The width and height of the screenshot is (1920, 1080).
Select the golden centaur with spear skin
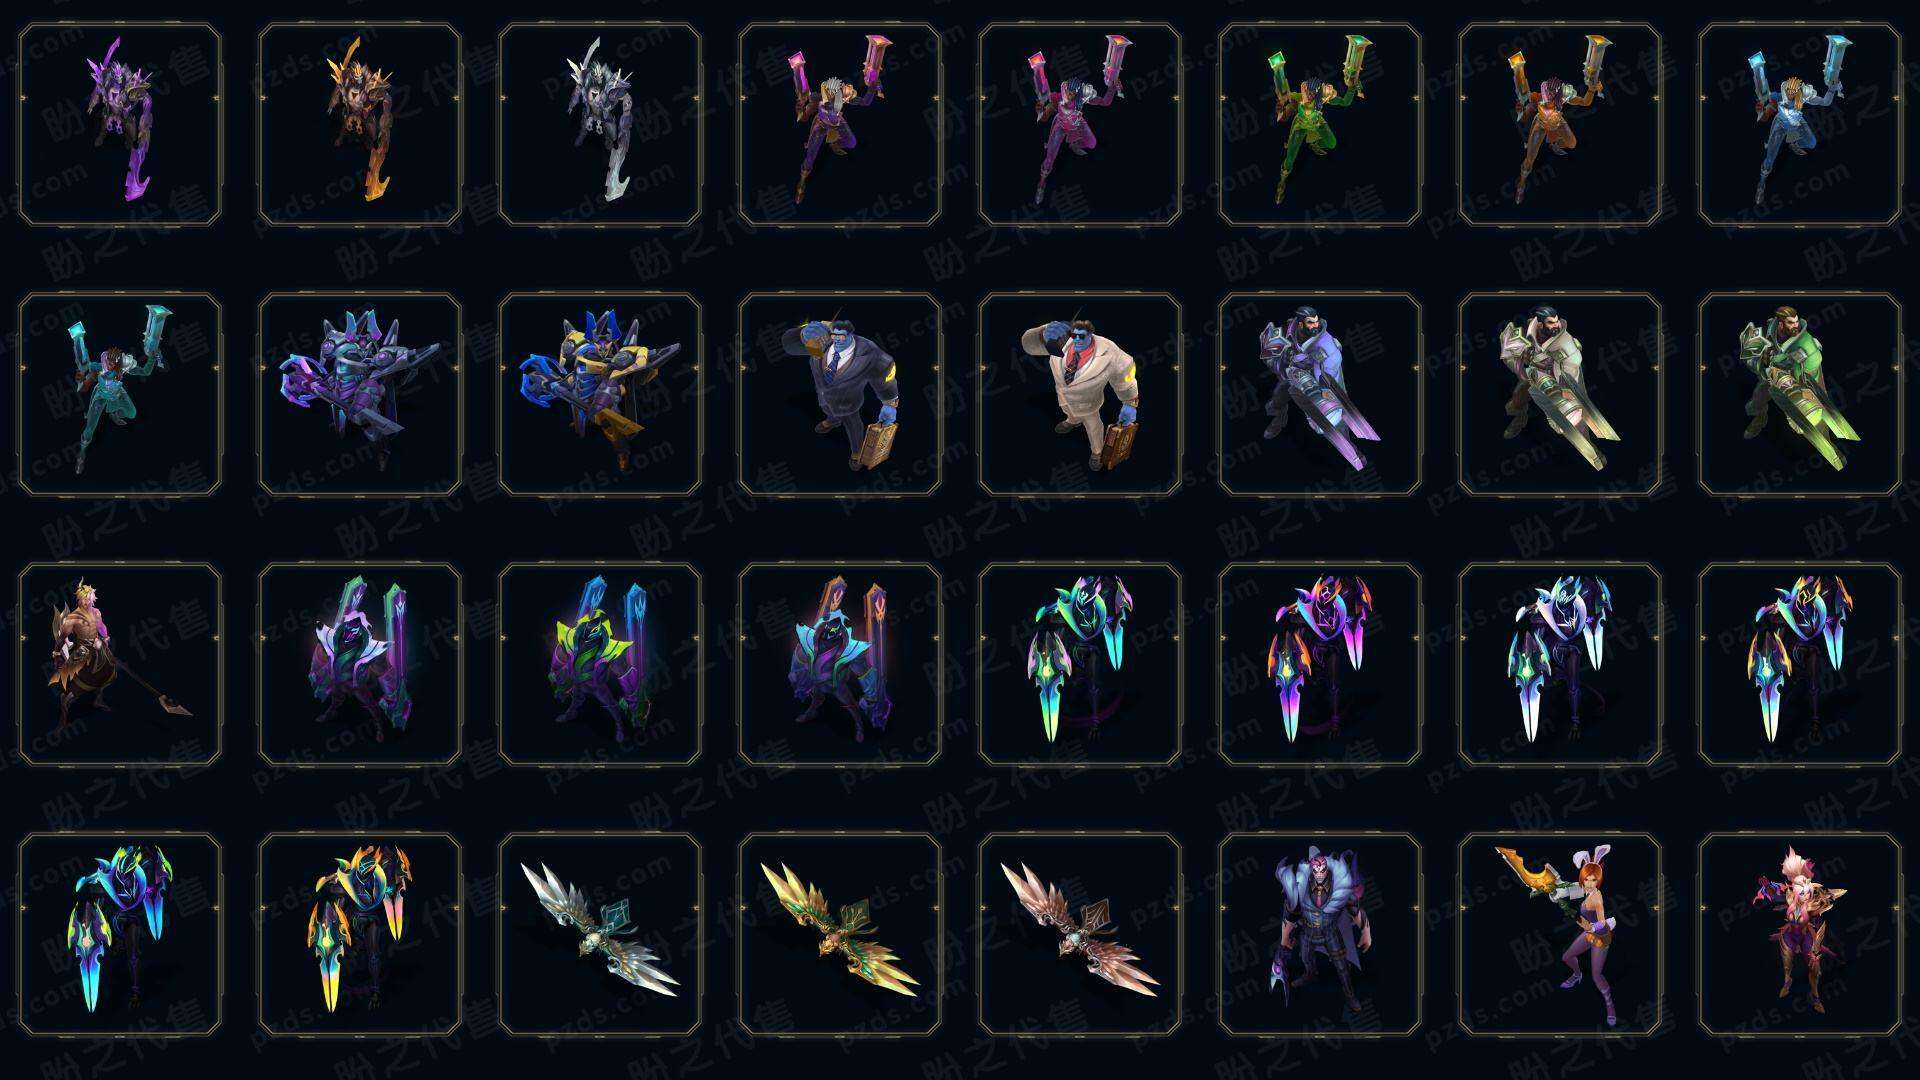120,664
